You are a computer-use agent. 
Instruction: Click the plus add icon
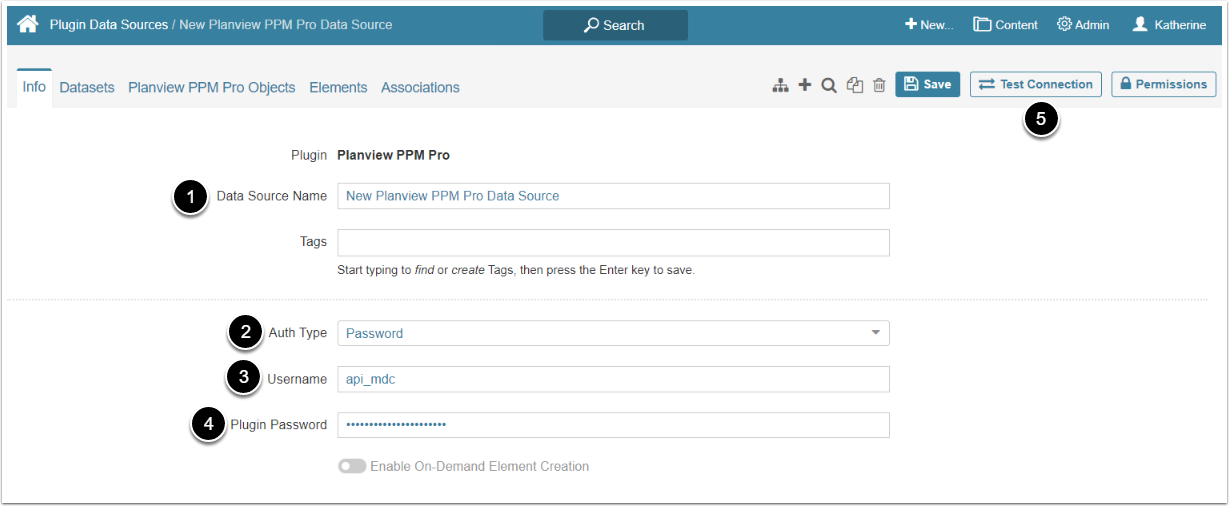click(805, 86)
